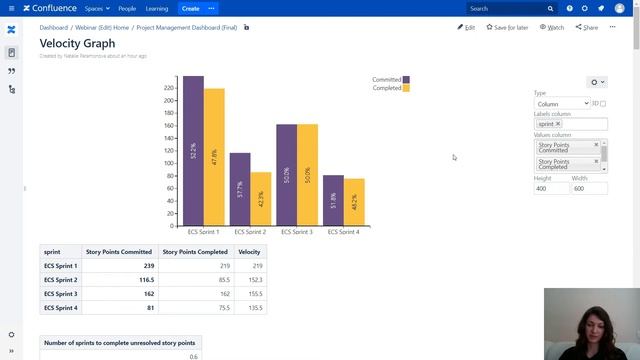Open the Pages icon in sidebar
The width and height of the screenshot is (640, 360).
click(x=11, y=52)
